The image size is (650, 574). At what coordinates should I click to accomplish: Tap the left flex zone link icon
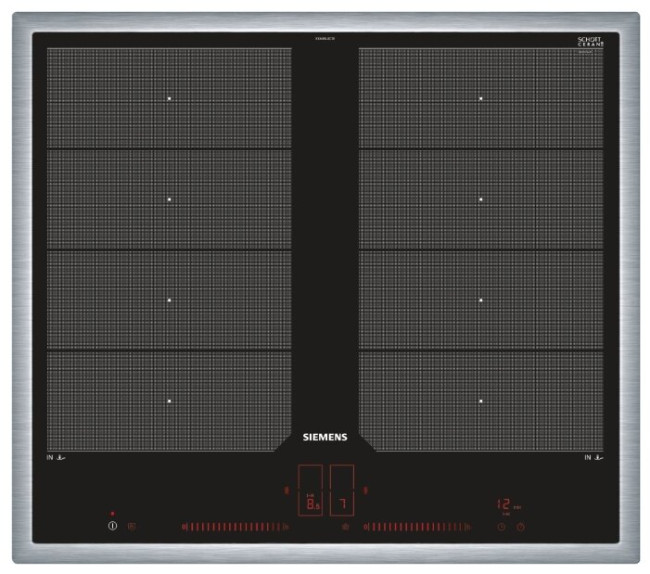pyautogui.click(x=286, y=490)
